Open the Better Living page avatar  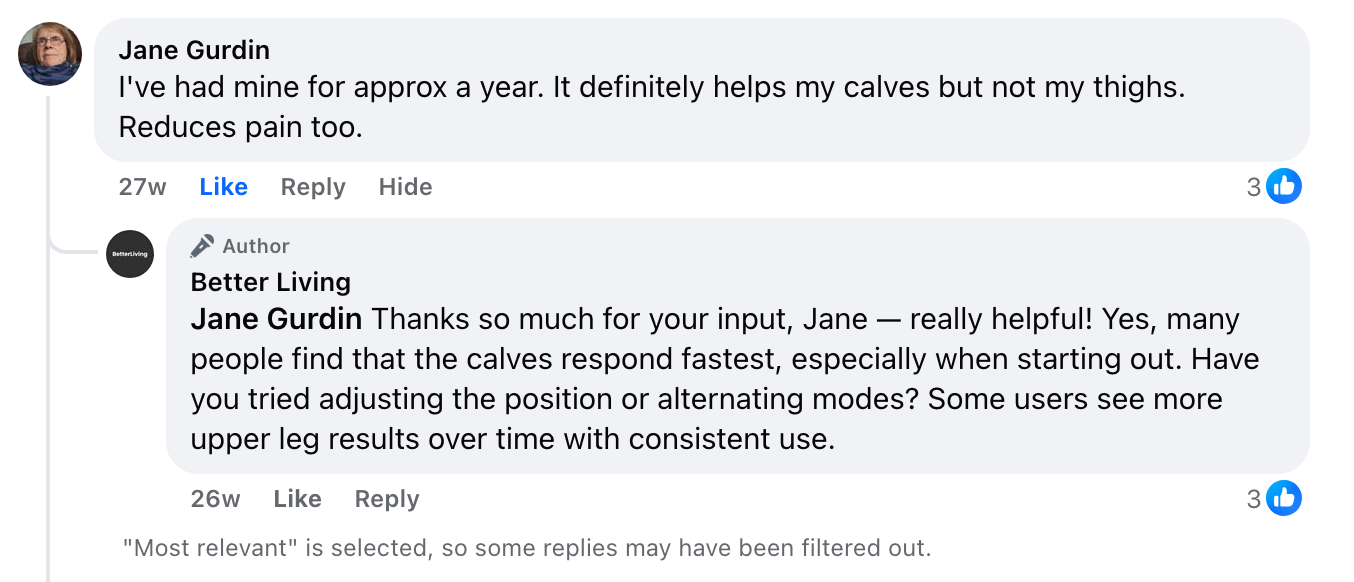pyautogui.click(x=130, y=254)
